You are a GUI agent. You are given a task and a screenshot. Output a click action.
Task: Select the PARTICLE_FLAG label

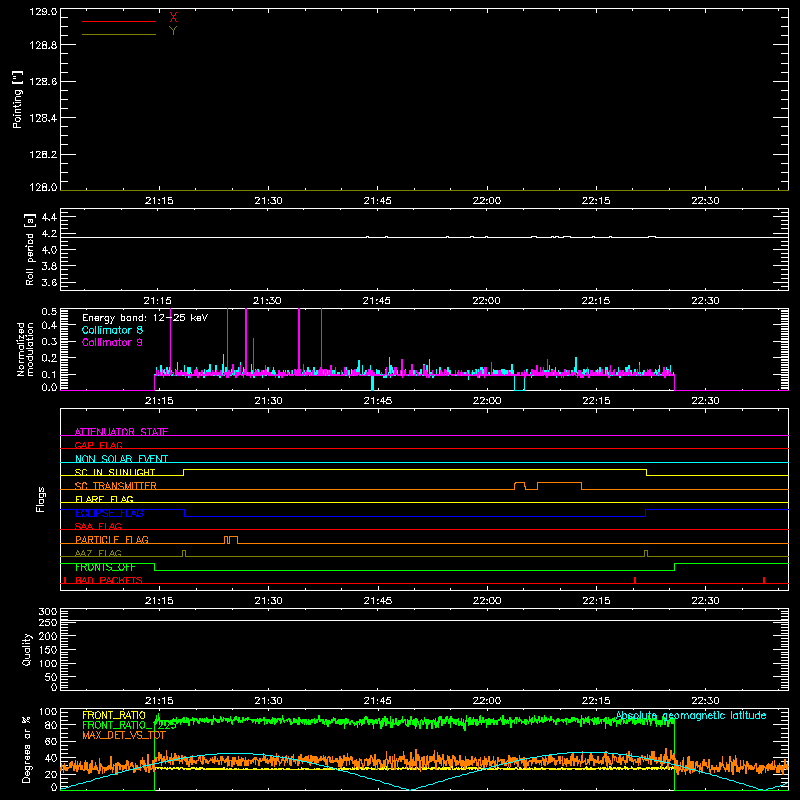click(112, 539)
